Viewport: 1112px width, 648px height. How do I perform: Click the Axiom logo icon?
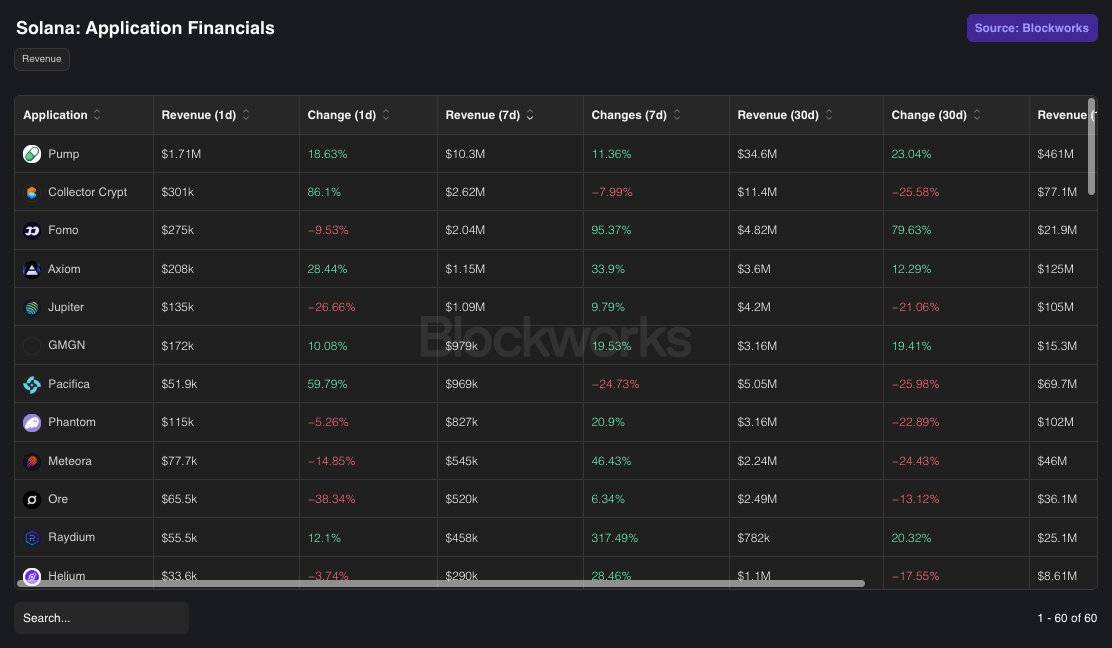point(32,269)
